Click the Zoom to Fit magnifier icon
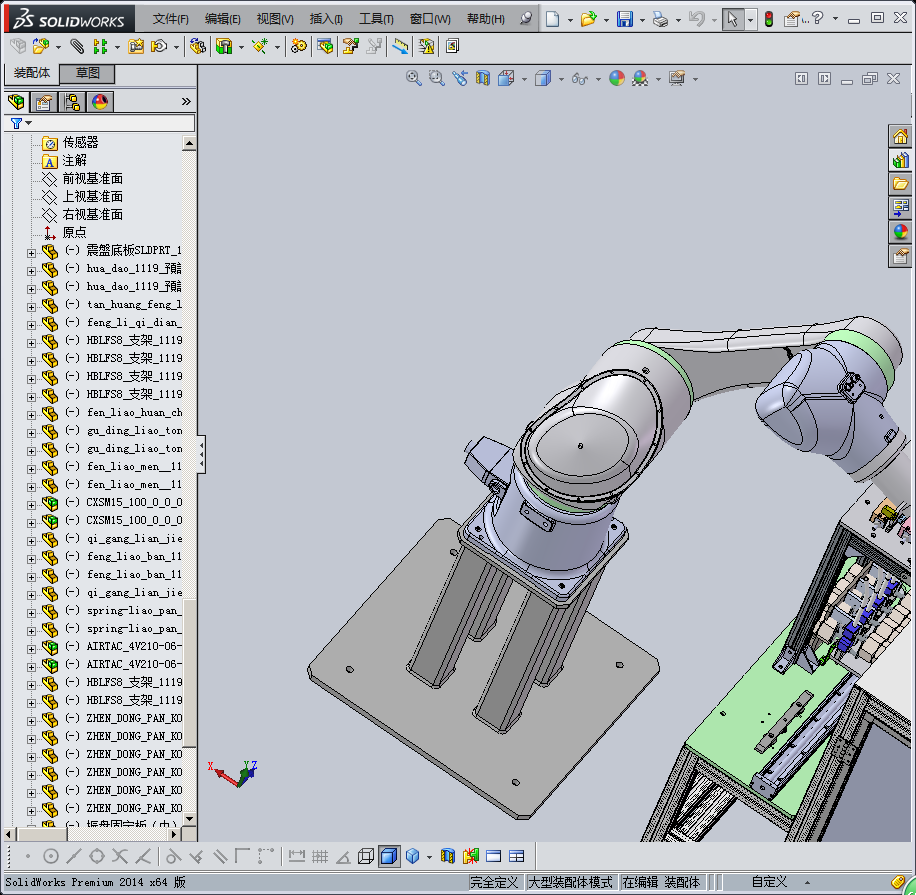This screenshot has height=895, width=916. point(413,78)
